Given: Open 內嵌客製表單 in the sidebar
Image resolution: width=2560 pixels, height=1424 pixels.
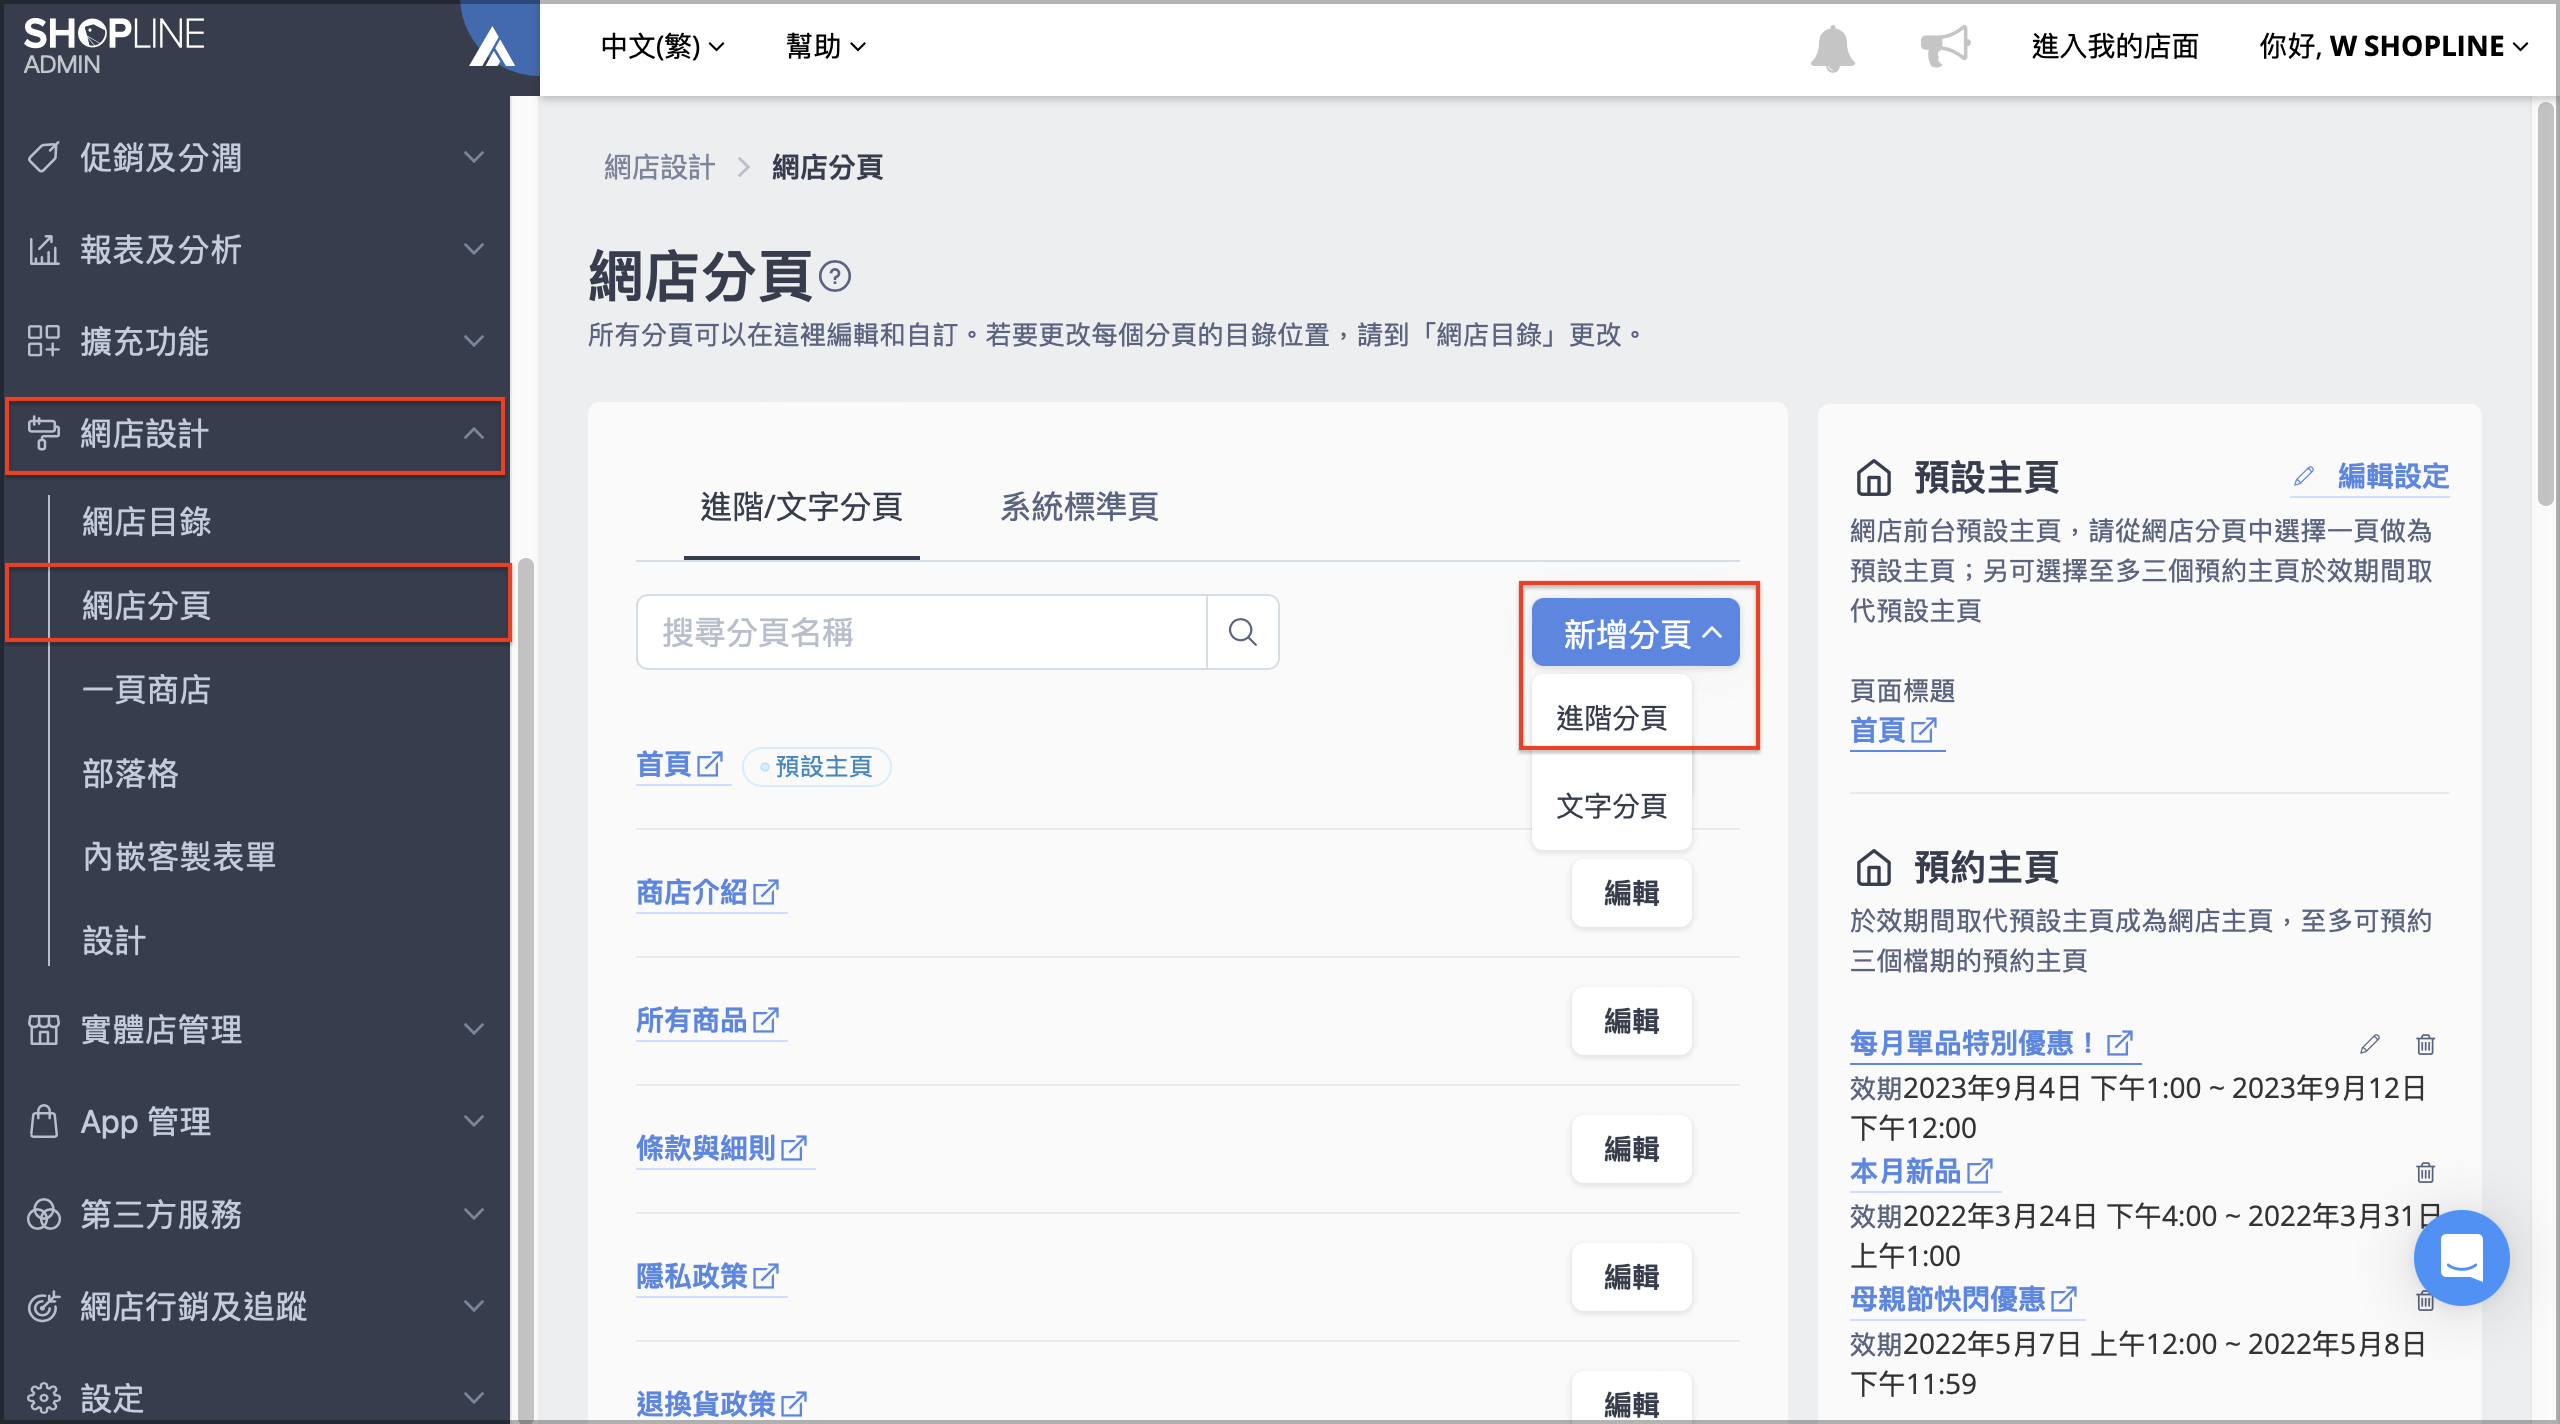Looking at the screenshot, I should pyautogui.click(x=179, y=856).
